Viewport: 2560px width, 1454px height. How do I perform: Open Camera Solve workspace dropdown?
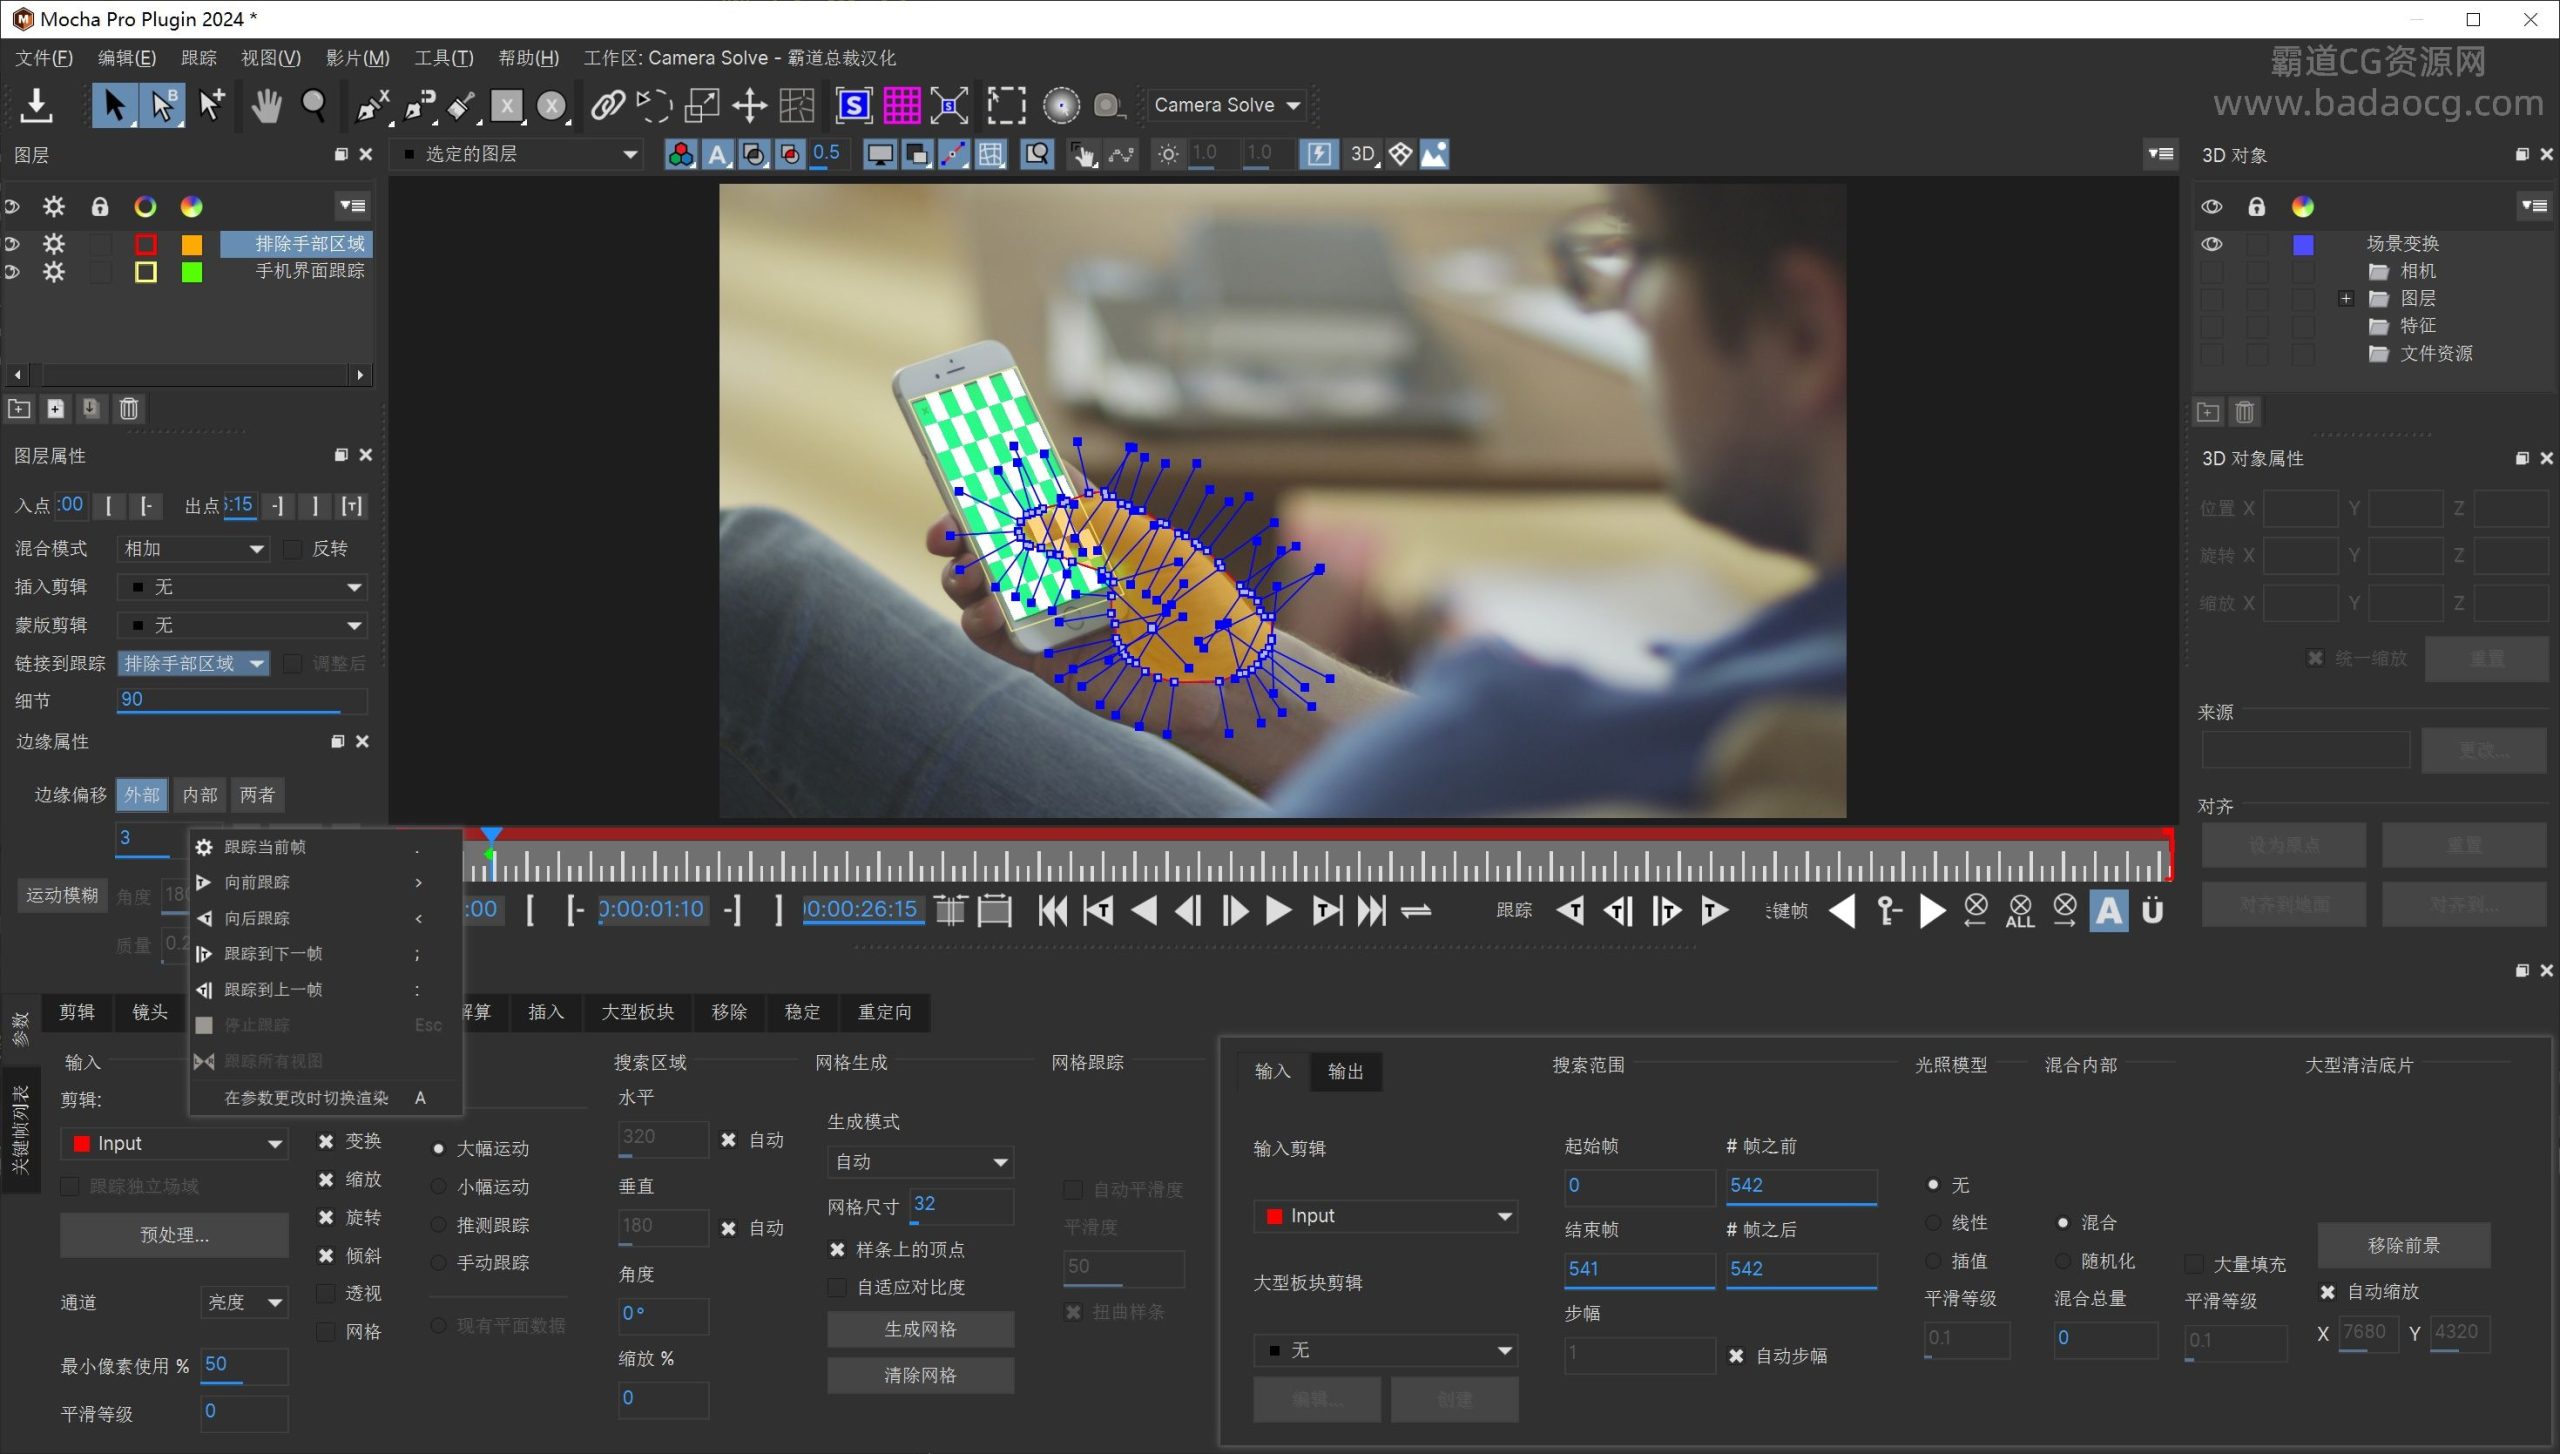coord(1227,105)
